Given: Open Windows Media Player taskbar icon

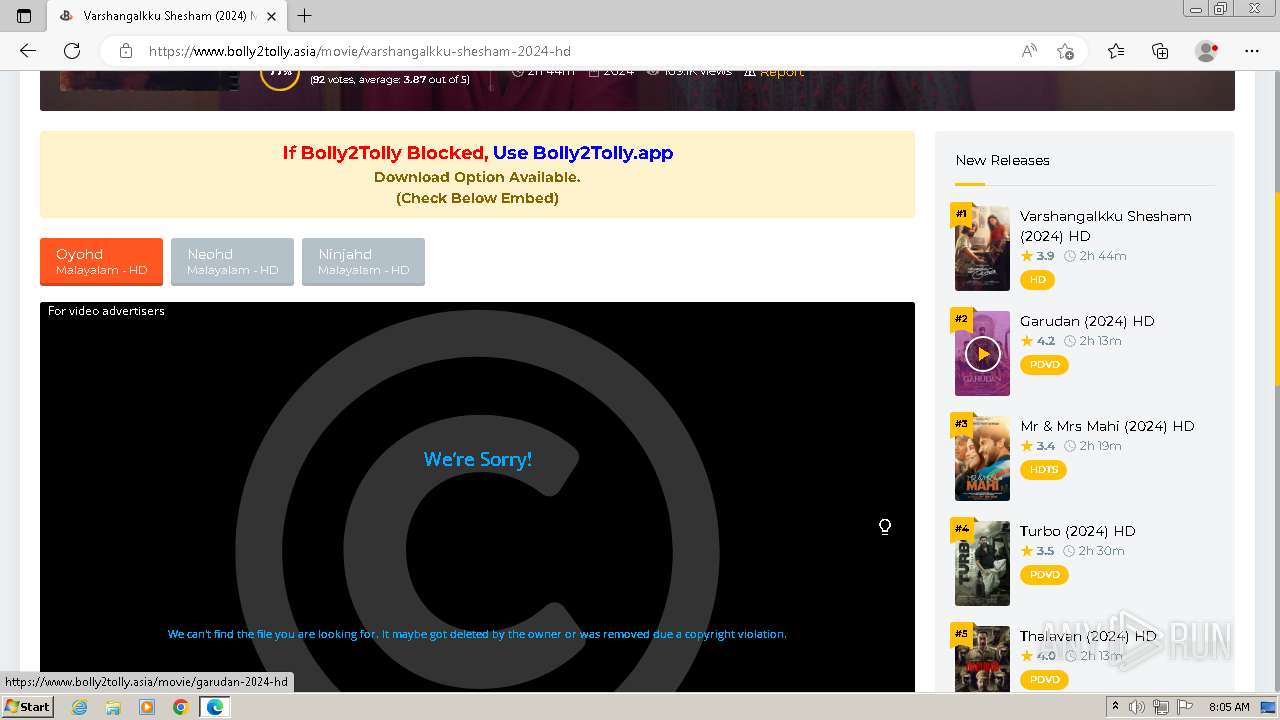Looking at the screenshot, I should click(147, 707).
